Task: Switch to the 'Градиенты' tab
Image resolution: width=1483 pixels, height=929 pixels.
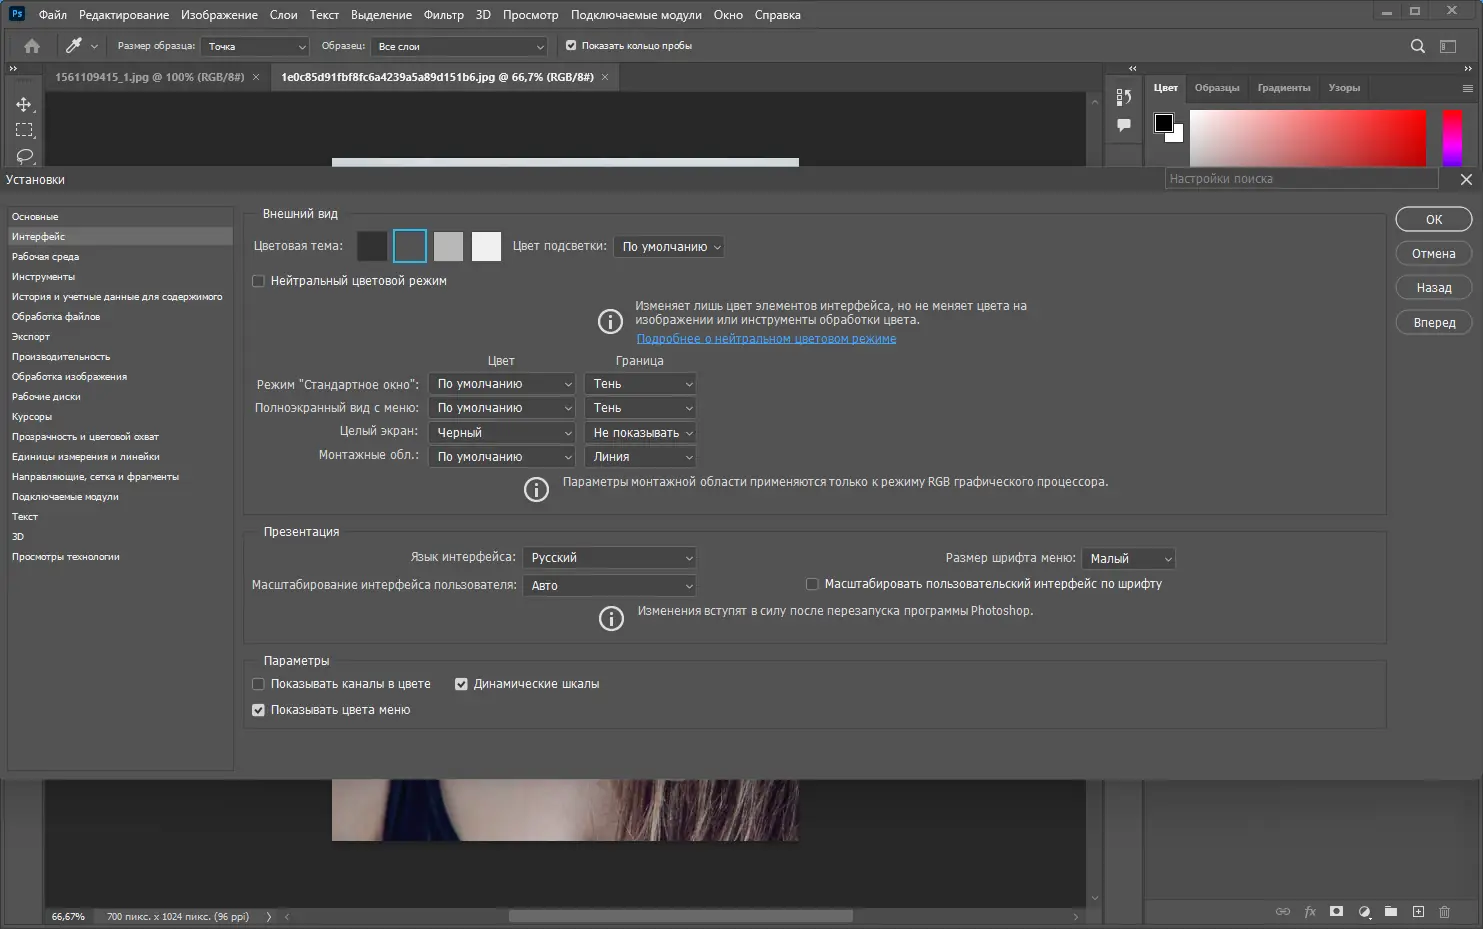Action: click(x=1284, y=88)
